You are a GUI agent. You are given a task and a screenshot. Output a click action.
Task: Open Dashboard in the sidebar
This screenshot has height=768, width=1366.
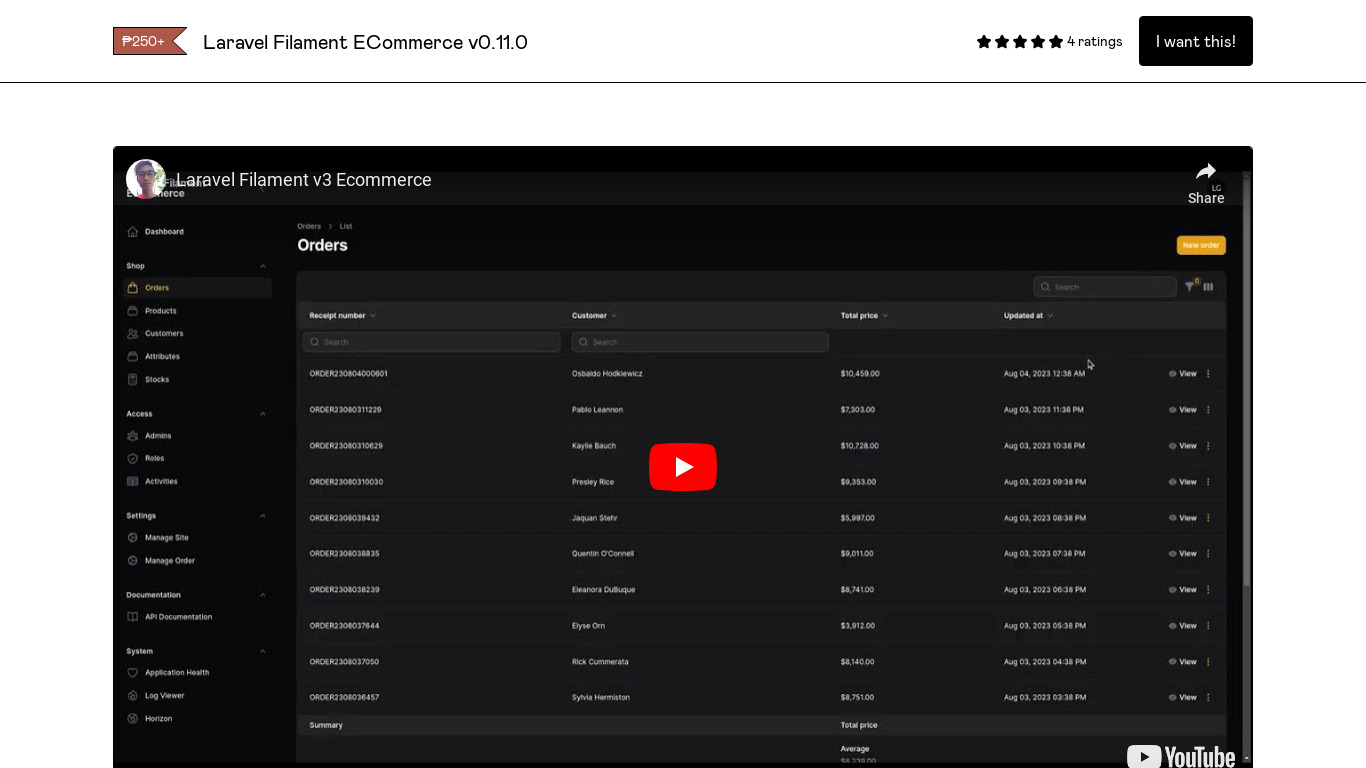(x=164, y=231)
